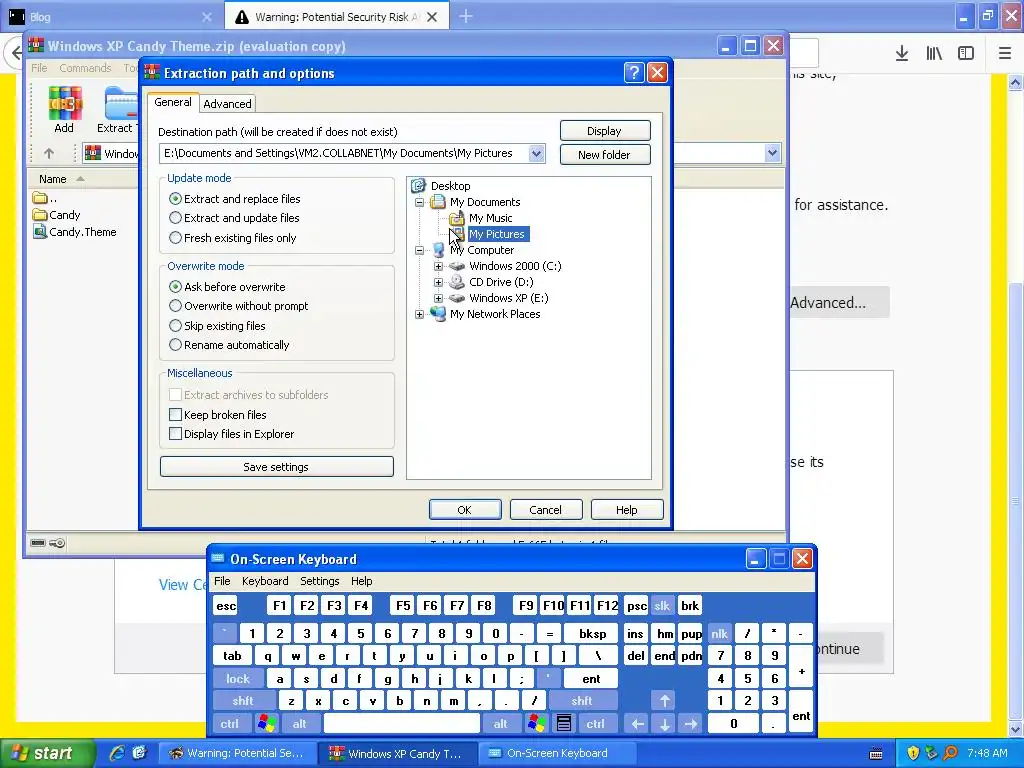Click the magnifier icon in system tray
This screenshot has width=1024, height=768.
coord(950,753)
